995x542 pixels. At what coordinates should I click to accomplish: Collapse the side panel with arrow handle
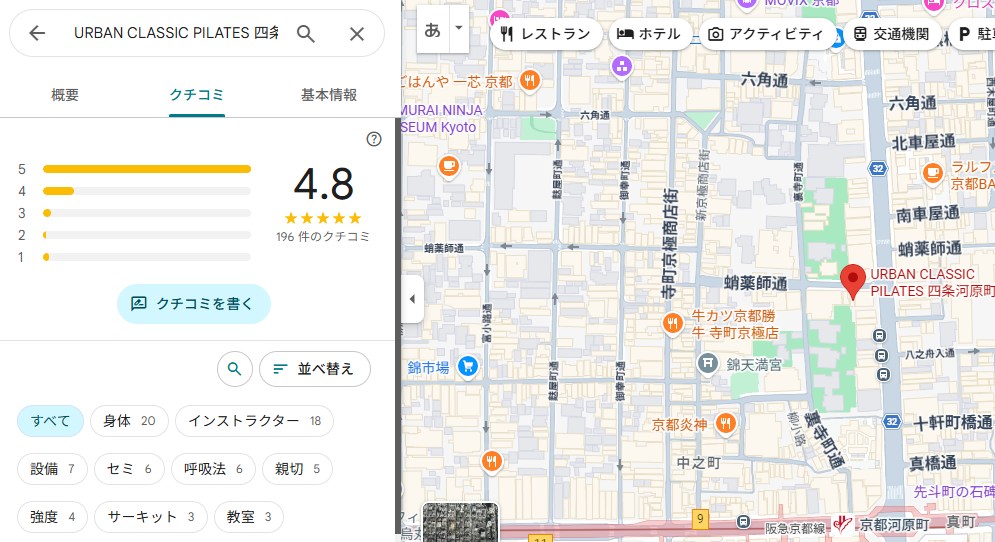pos(412,299)
